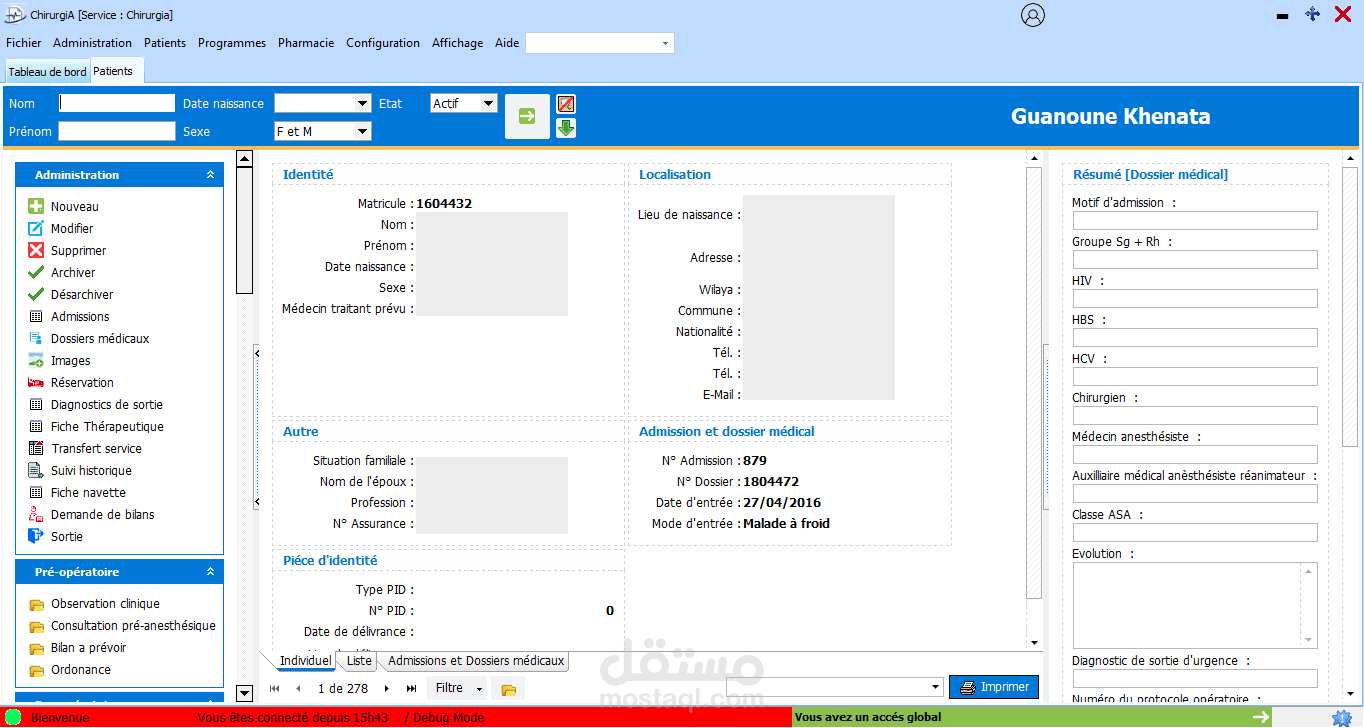This screenshot has height=728, width=1364.
Task: Click the Groupe Sg + Rh field
Action: [x=1195, y=260]
